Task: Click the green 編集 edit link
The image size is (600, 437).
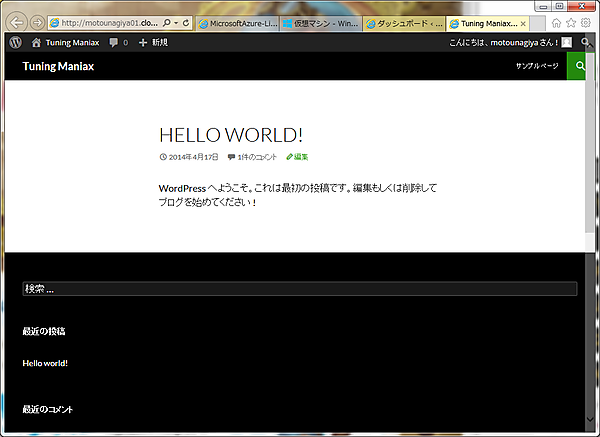Action: coord(298,157)
